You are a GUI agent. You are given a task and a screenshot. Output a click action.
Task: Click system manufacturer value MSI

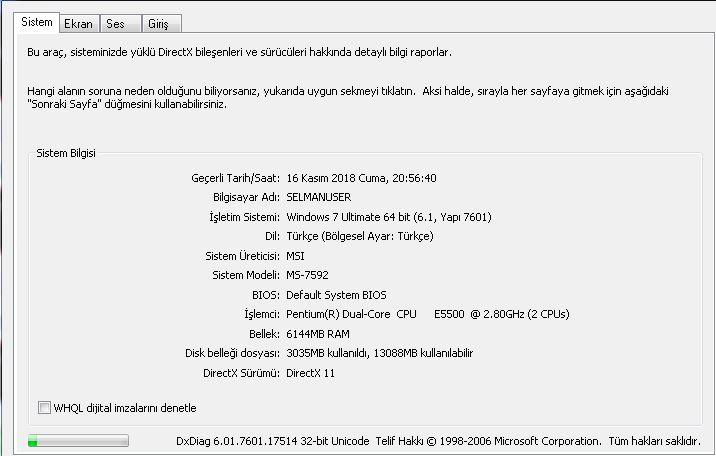(x=295, y=256)
